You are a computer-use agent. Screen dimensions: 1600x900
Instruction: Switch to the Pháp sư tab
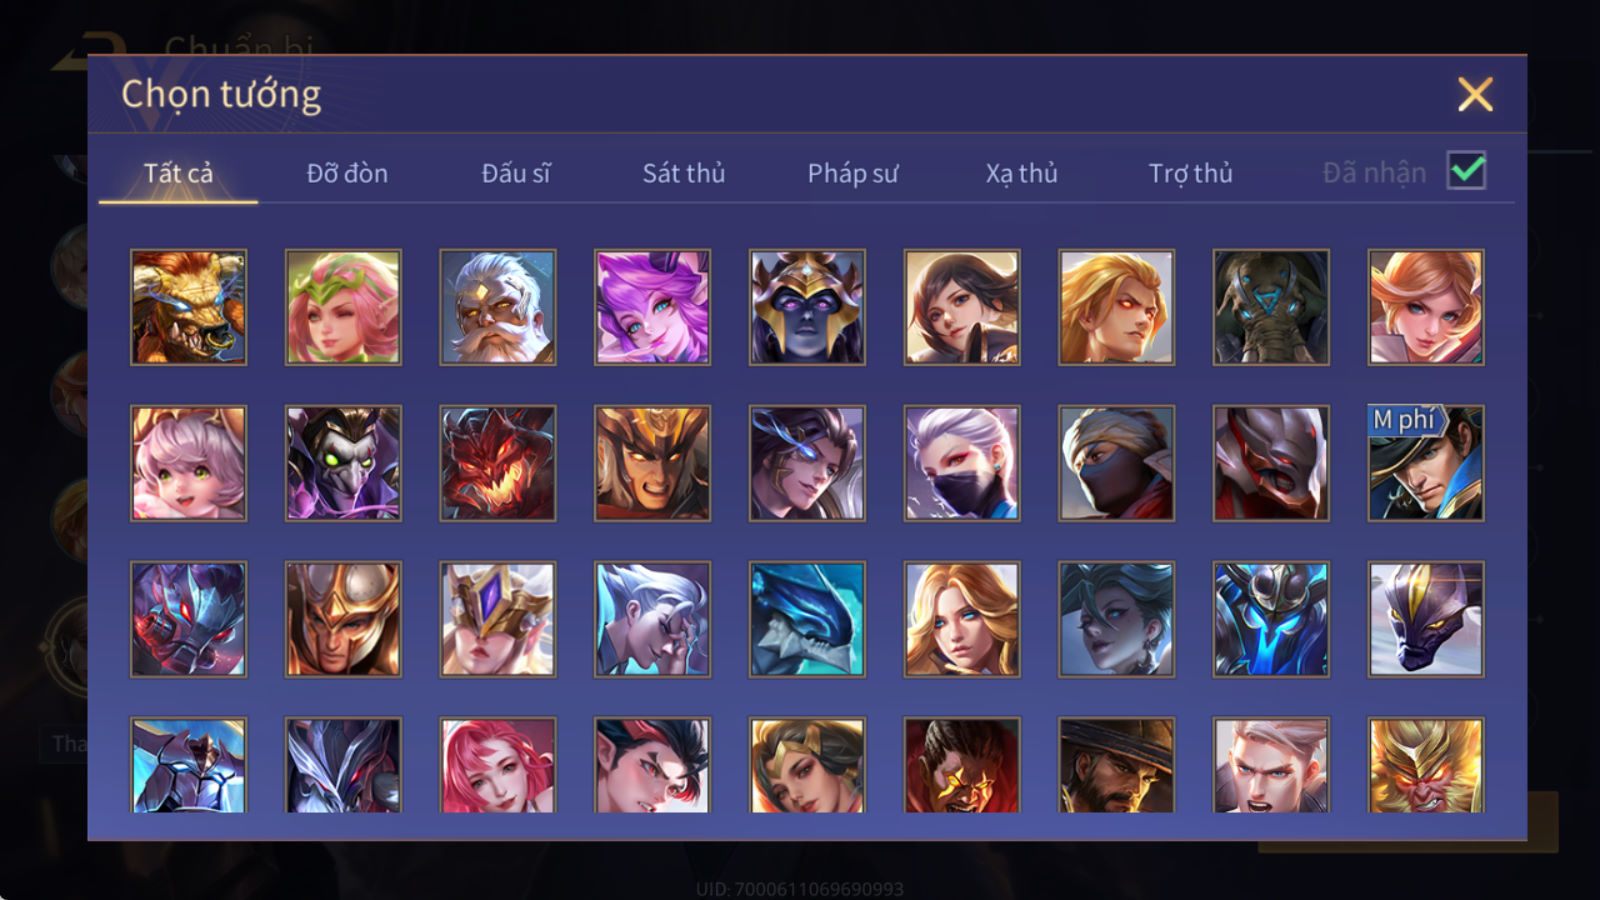coord(853,173)
